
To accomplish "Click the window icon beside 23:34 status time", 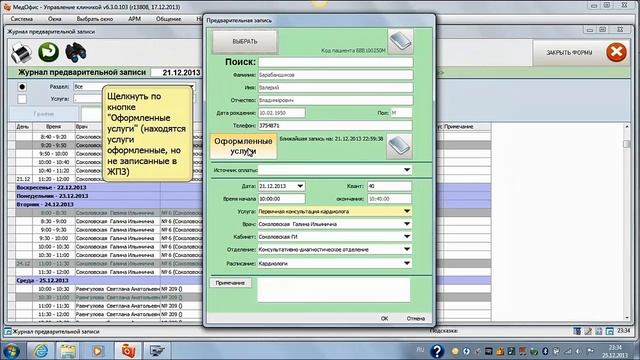I will point(609,331).
